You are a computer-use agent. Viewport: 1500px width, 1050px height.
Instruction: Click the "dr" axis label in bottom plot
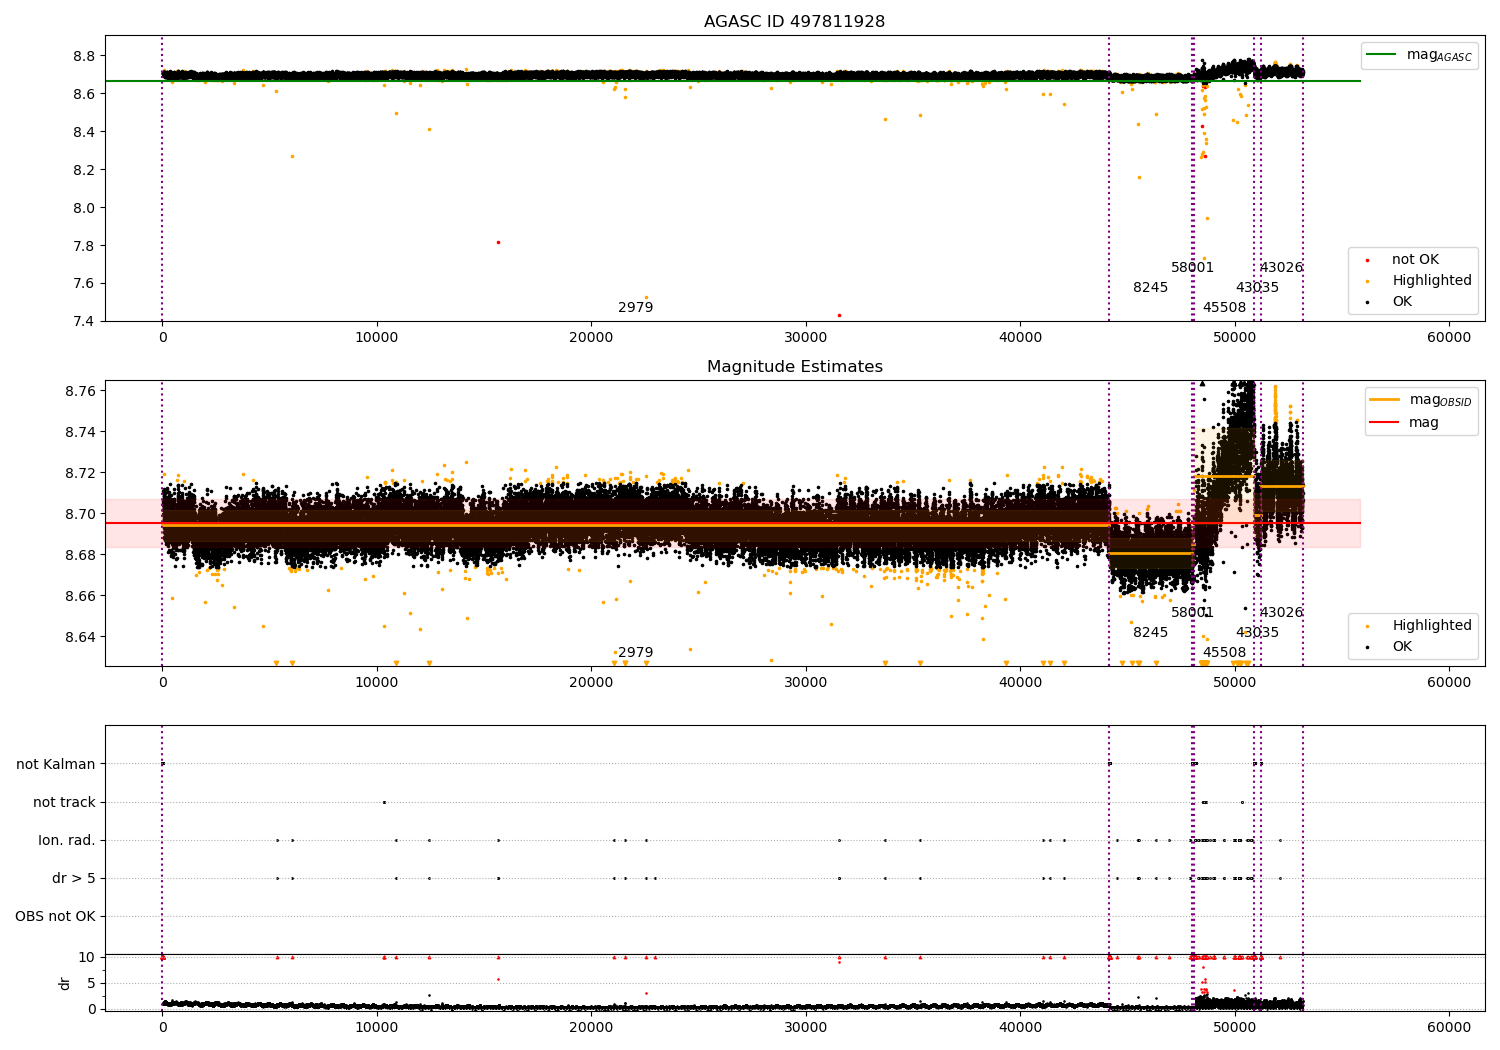[x=65, y=983]
